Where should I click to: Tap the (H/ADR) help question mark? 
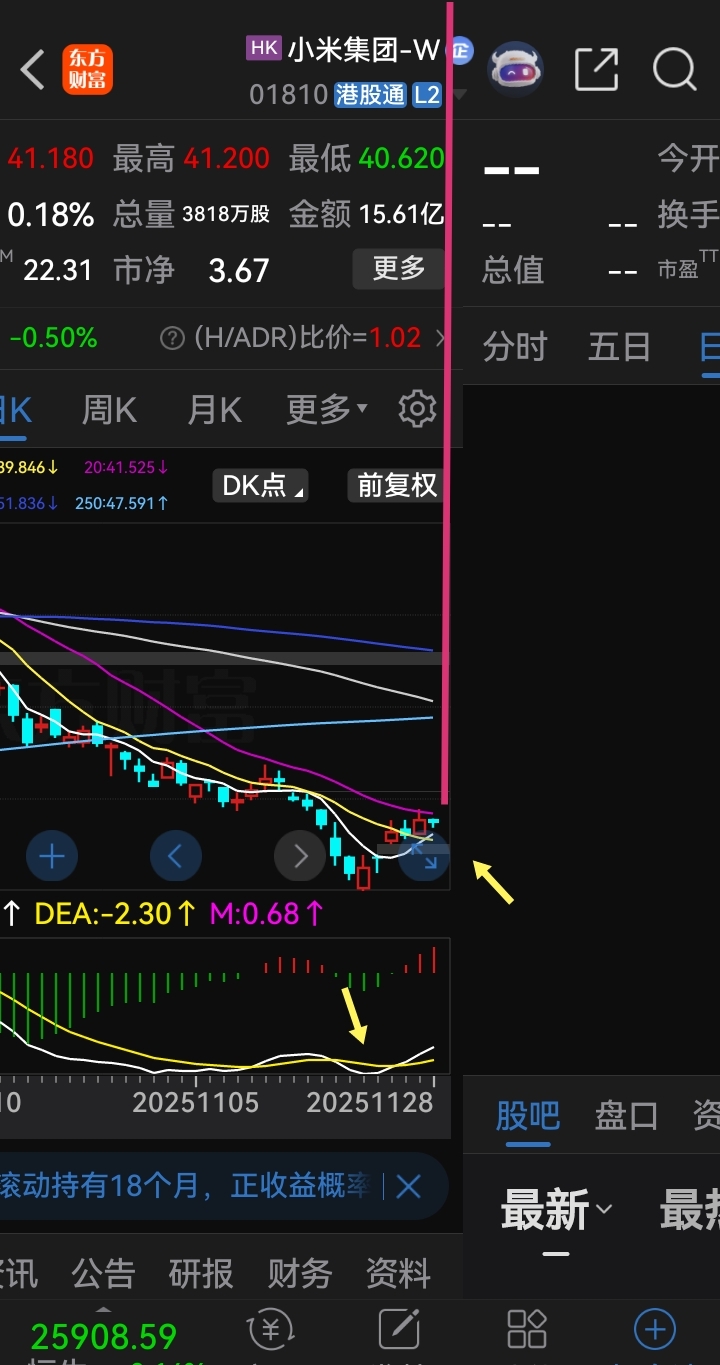point(173,337)
